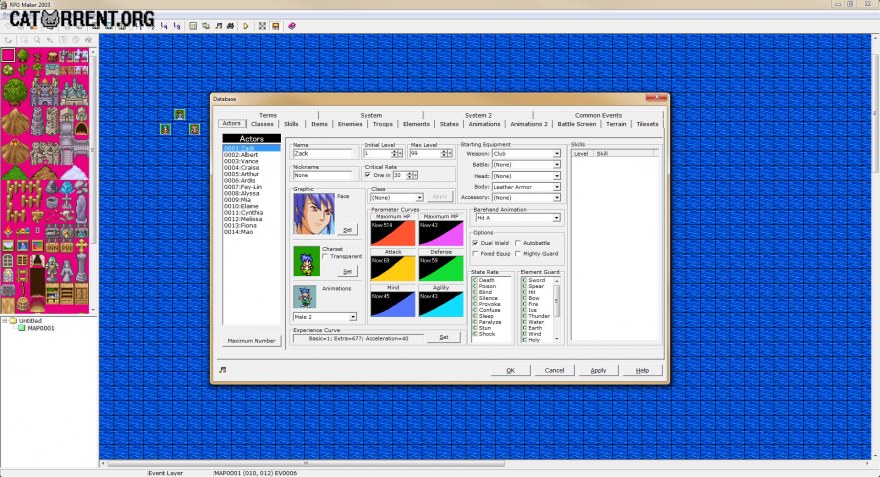This screenshot has width=880, height=477.
Task: Open the Resource Manager toolbar icon
Action: click(x=206, y=26)
